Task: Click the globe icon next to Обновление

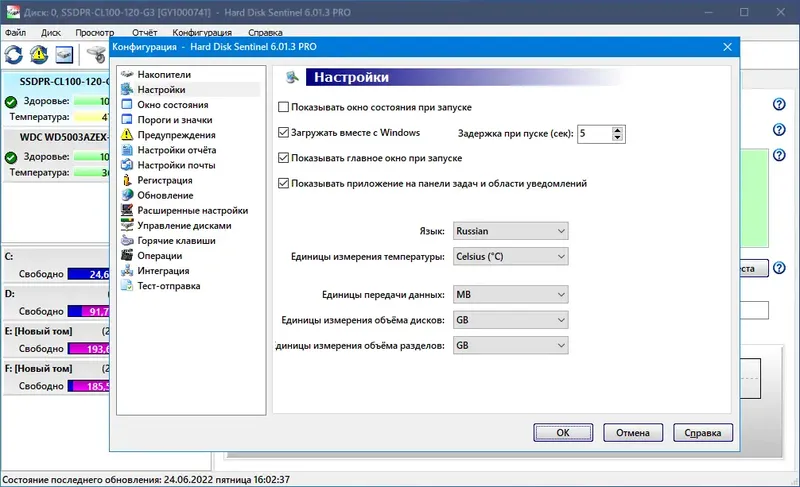Action: coord(127,195)
